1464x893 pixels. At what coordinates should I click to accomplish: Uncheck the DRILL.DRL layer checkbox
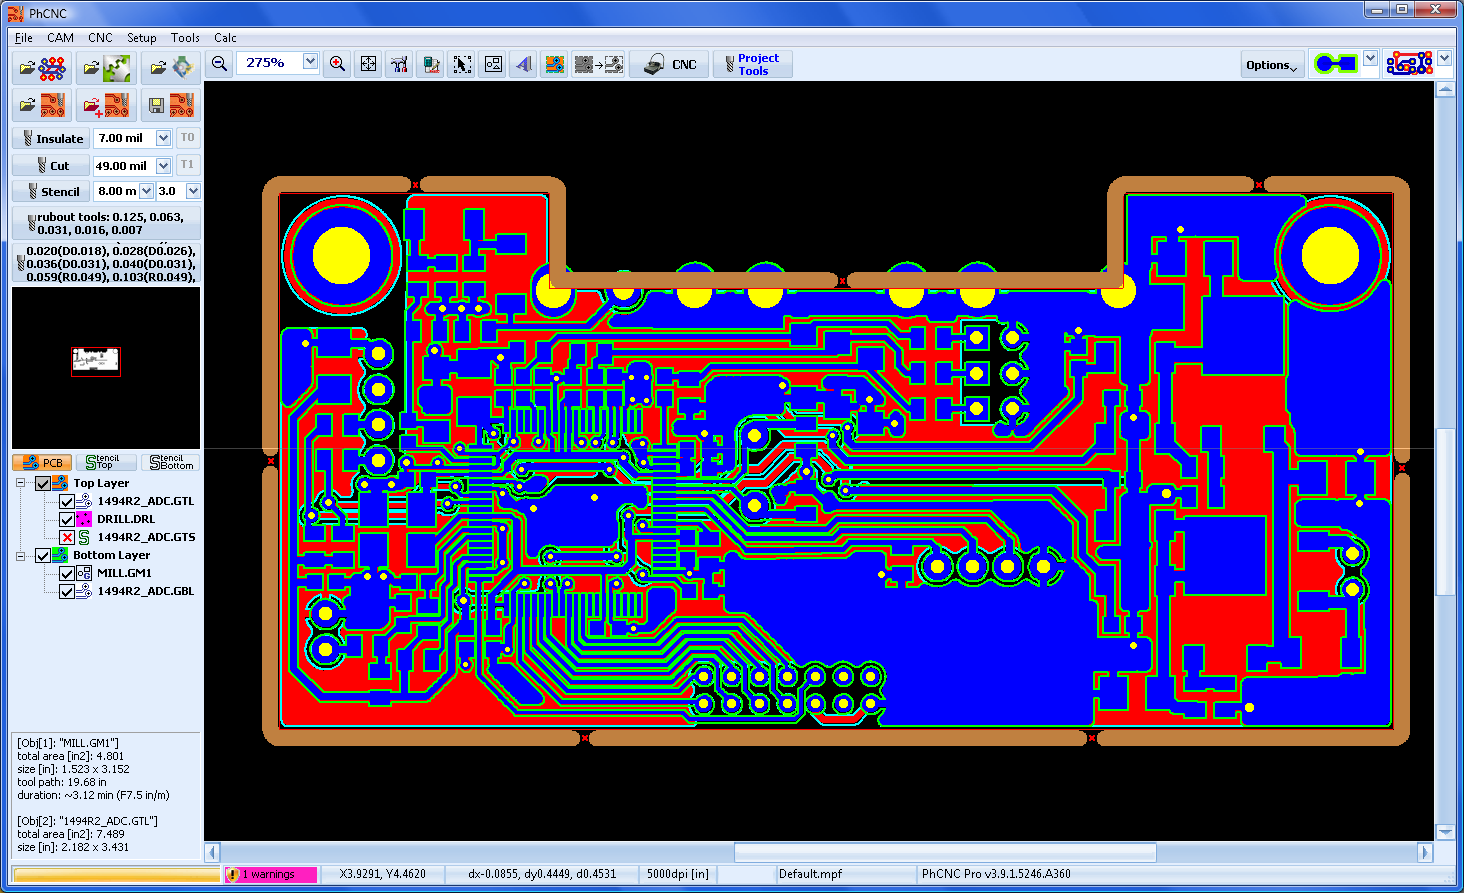click(x=67, y=519)
